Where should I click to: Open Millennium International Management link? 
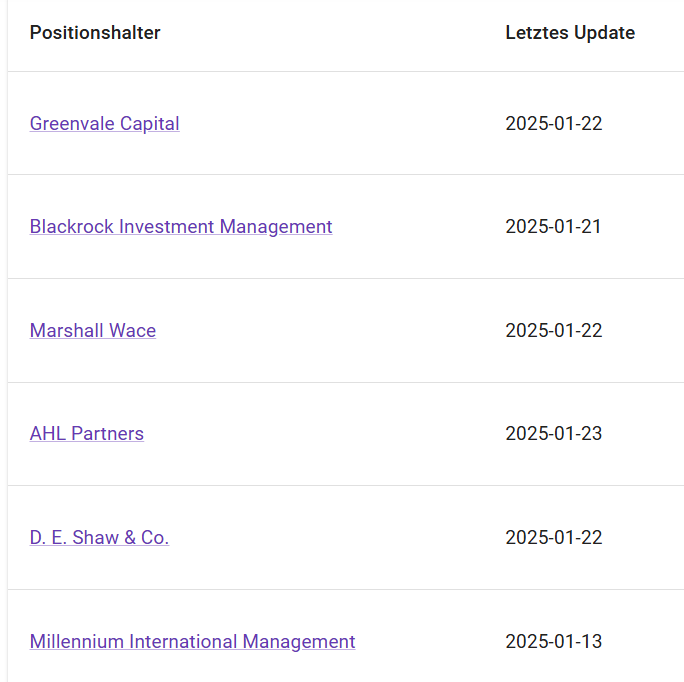(x=192, y=642)
